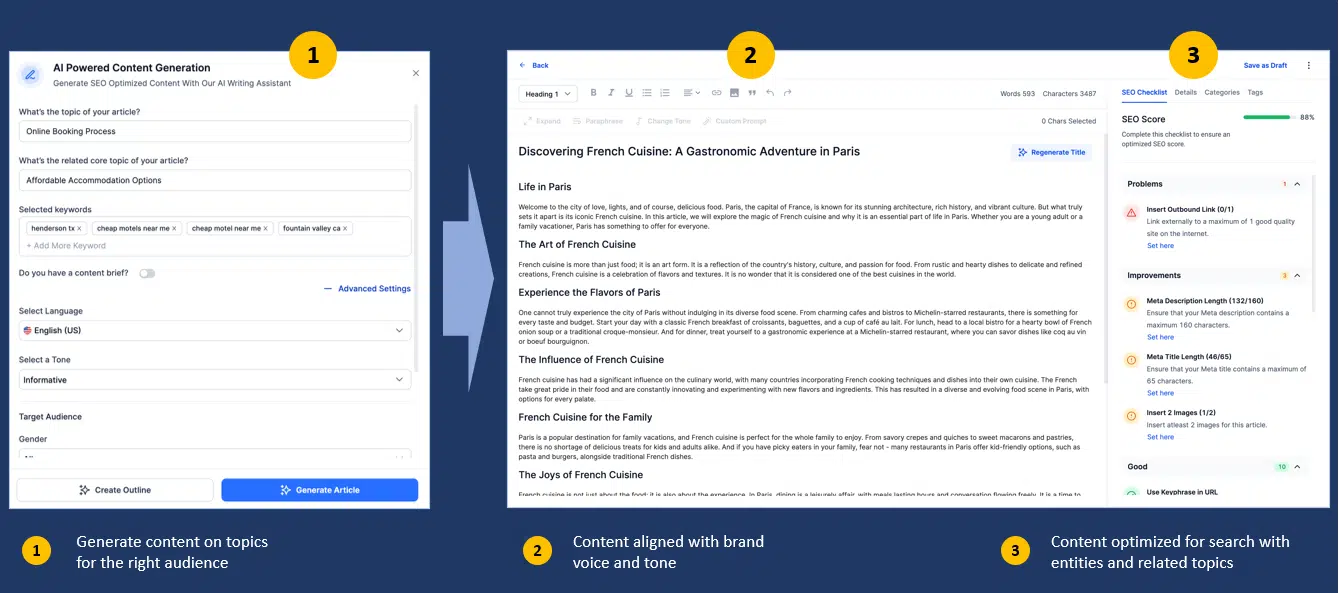Apply italic formatting in the editor
1339x593 pixels.
click(611, 93)
